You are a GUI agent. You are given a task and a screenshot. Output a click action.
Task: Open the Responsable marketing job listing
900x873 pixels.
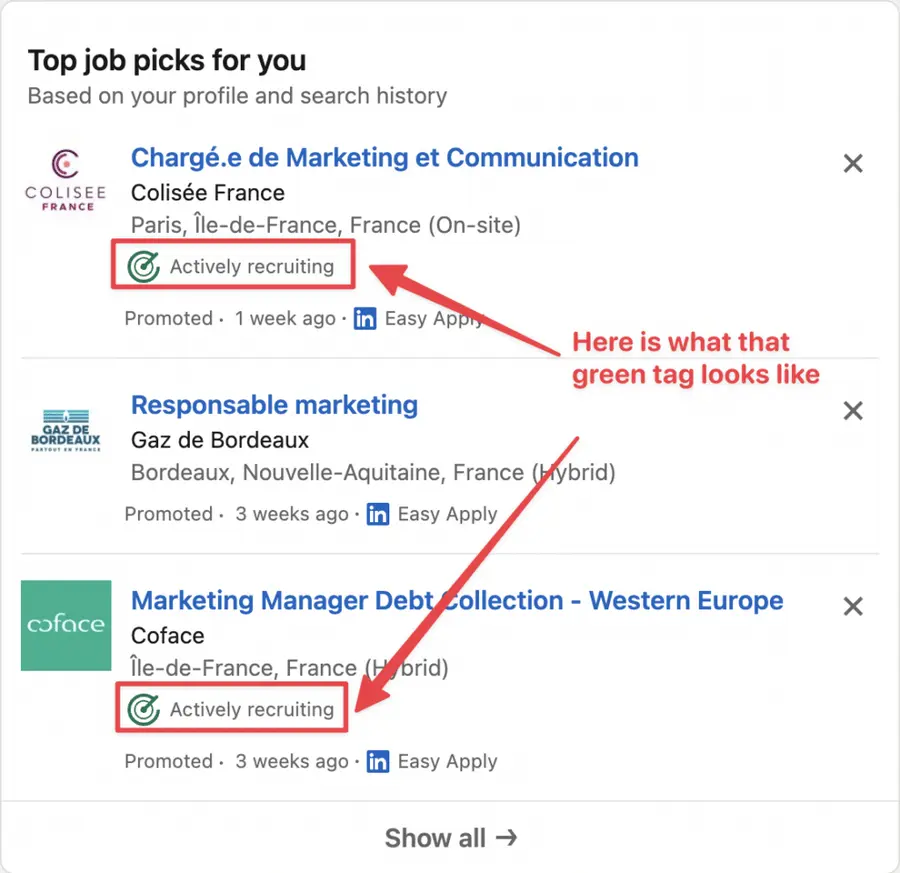coord(274,405)
